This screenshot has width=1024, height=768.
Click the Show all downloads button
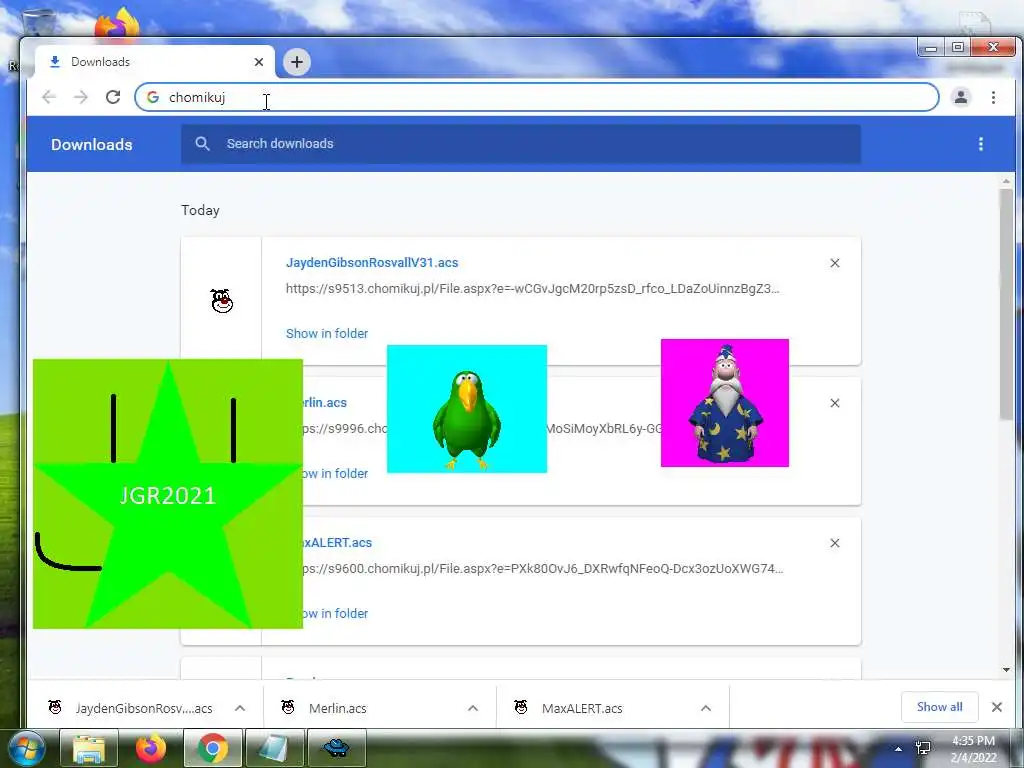coord(940,707)
